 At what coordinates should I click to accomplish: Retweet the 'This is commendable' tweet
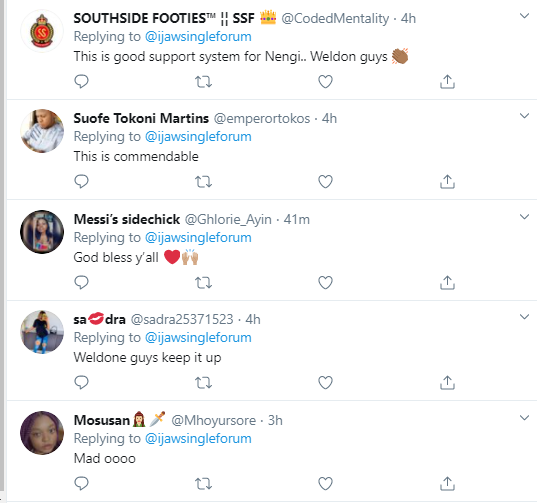point(203,182)
